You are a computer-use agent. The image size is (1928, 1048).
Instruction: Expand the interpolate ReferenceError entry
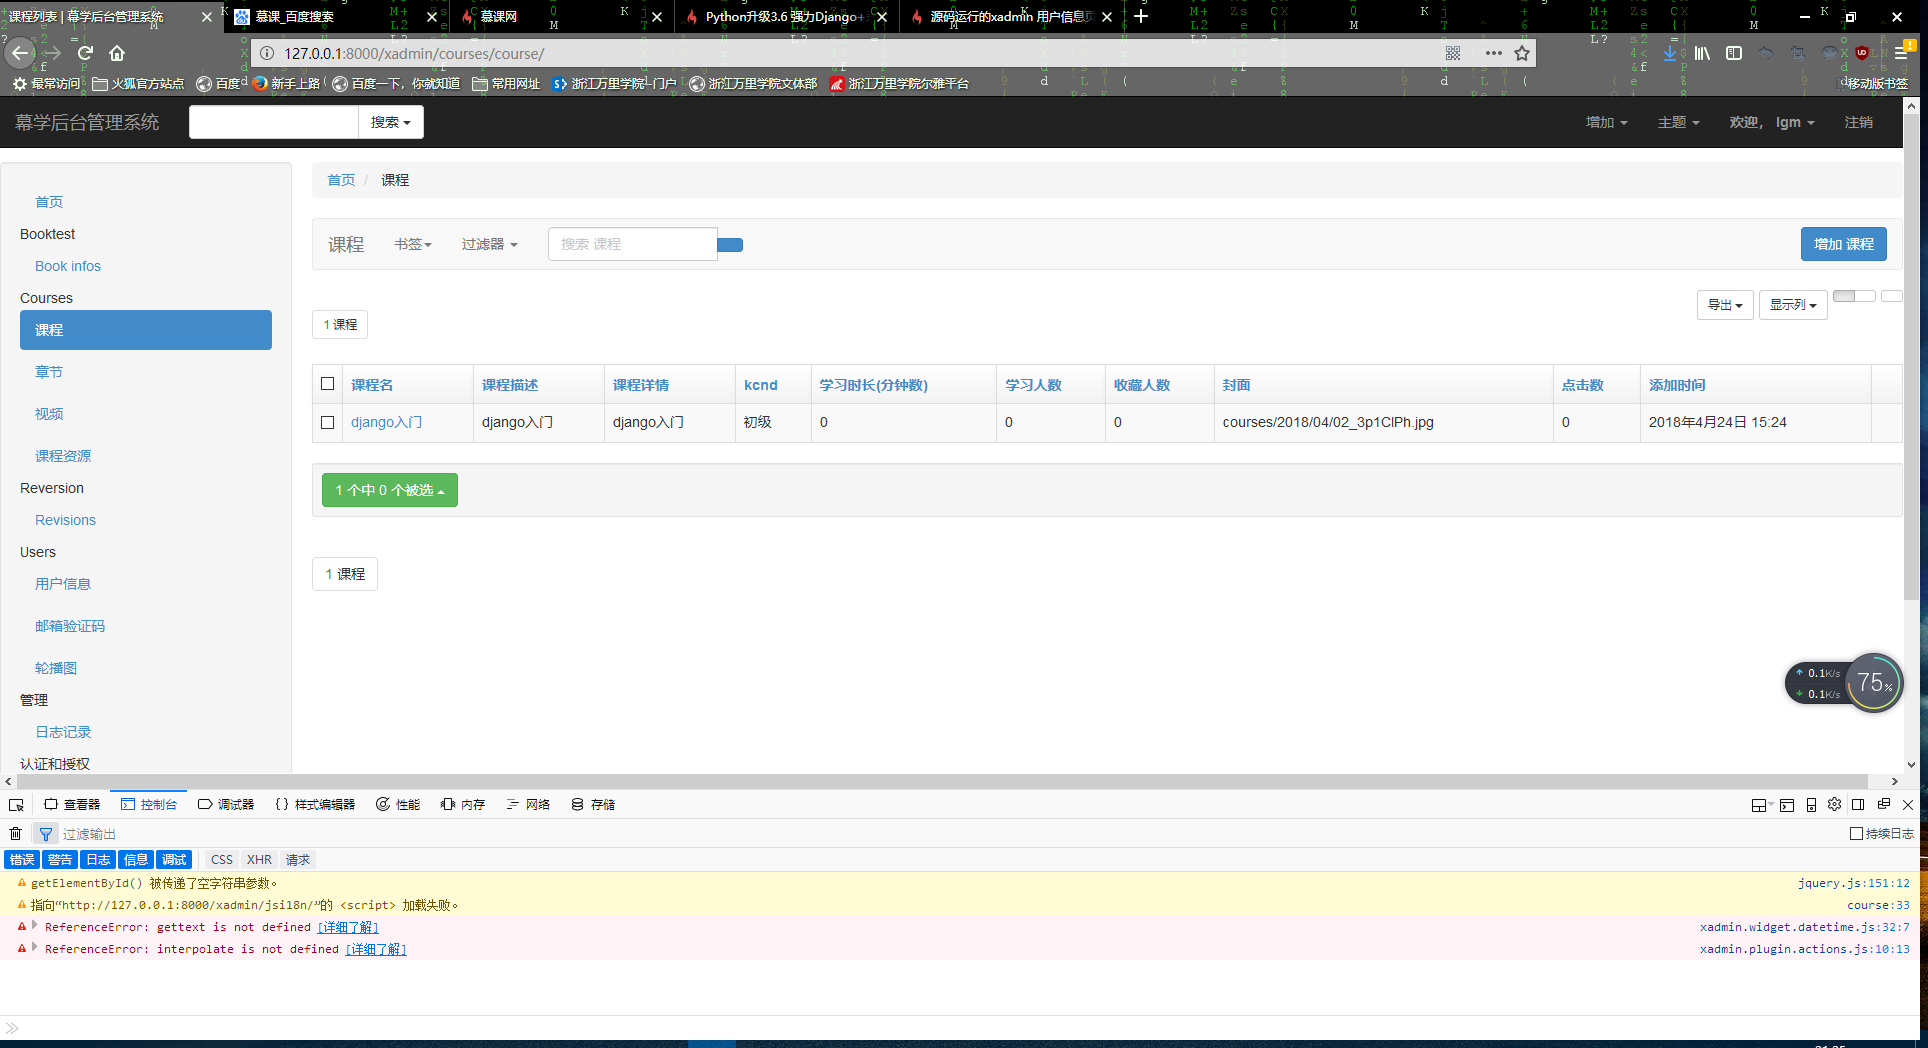coord(35,948)
